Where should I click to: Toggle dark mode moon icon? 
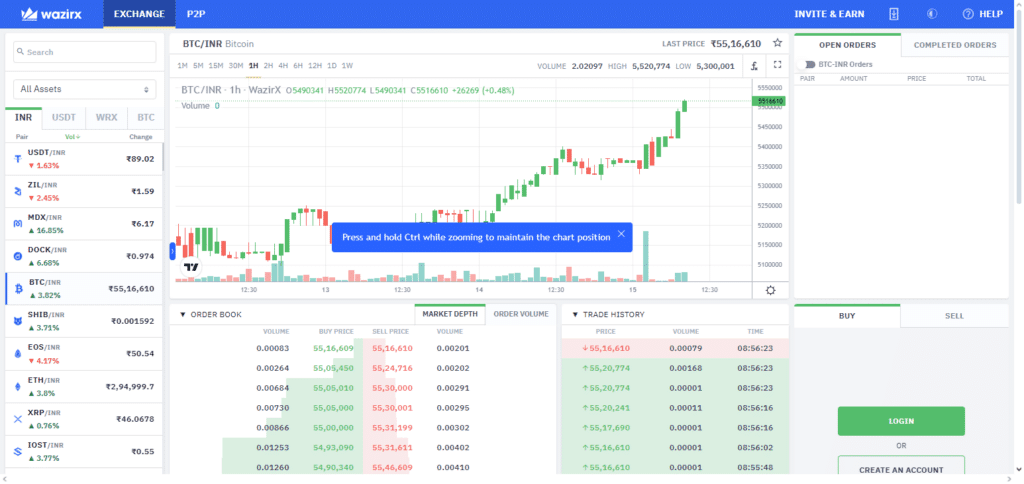click(x=932, y=14)
